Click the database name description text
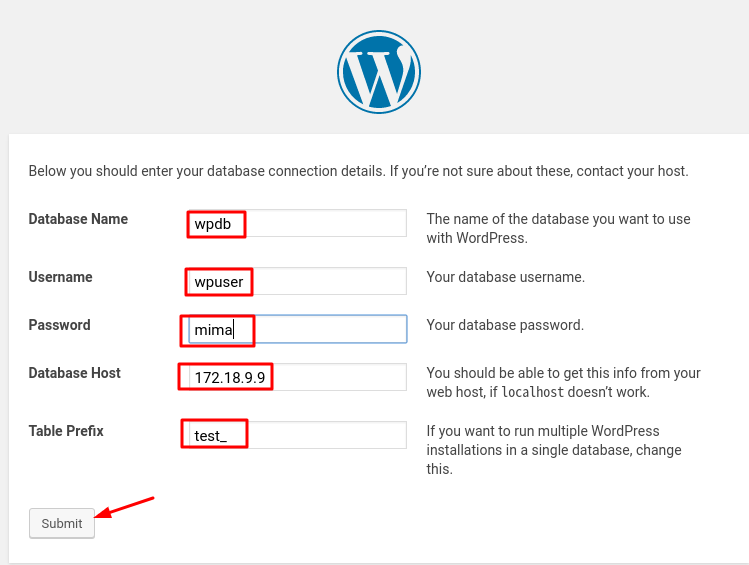The width and height of the screenshot is (749, 565). 558,228
